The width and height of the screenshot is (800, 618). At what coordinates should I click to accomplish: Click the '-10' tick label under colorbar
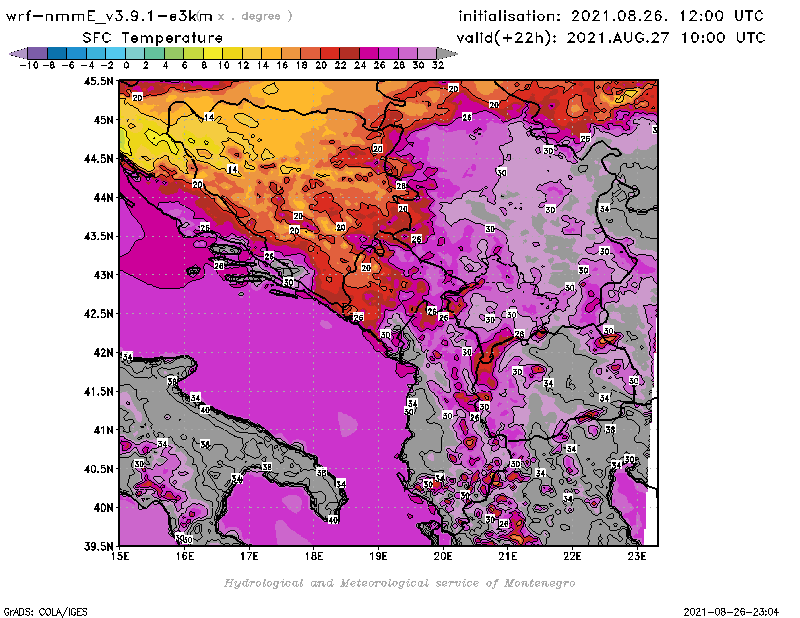(x=29, y=66)
